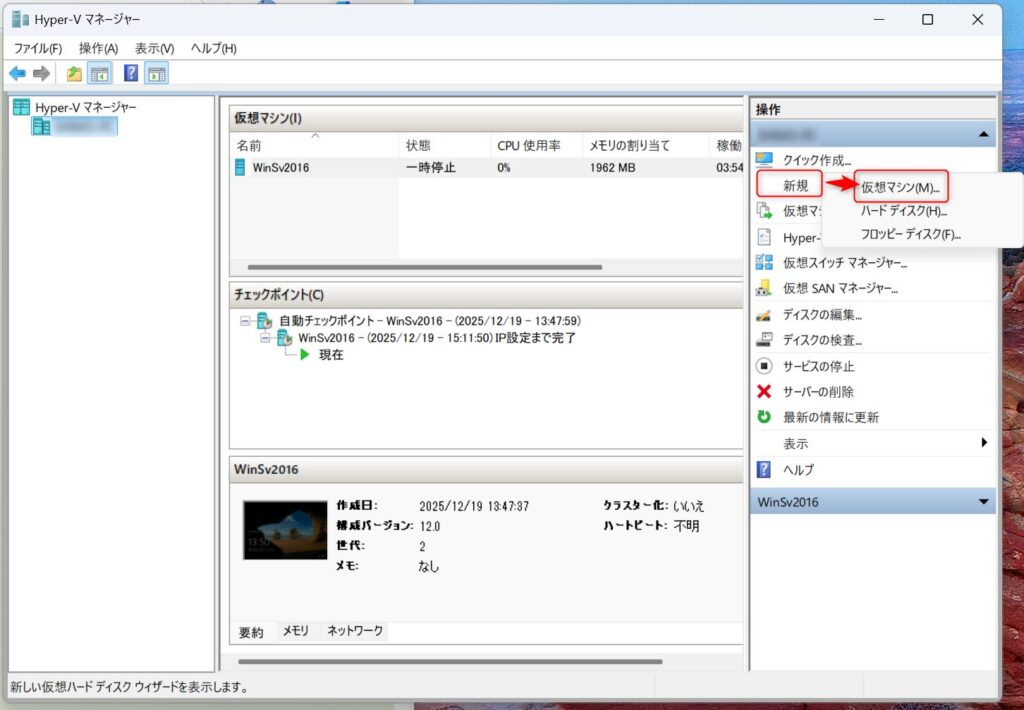Viewport: 1024px width, 710px height.
Task: Click the back arrow toolbar icon
Action: coord(17,73)
